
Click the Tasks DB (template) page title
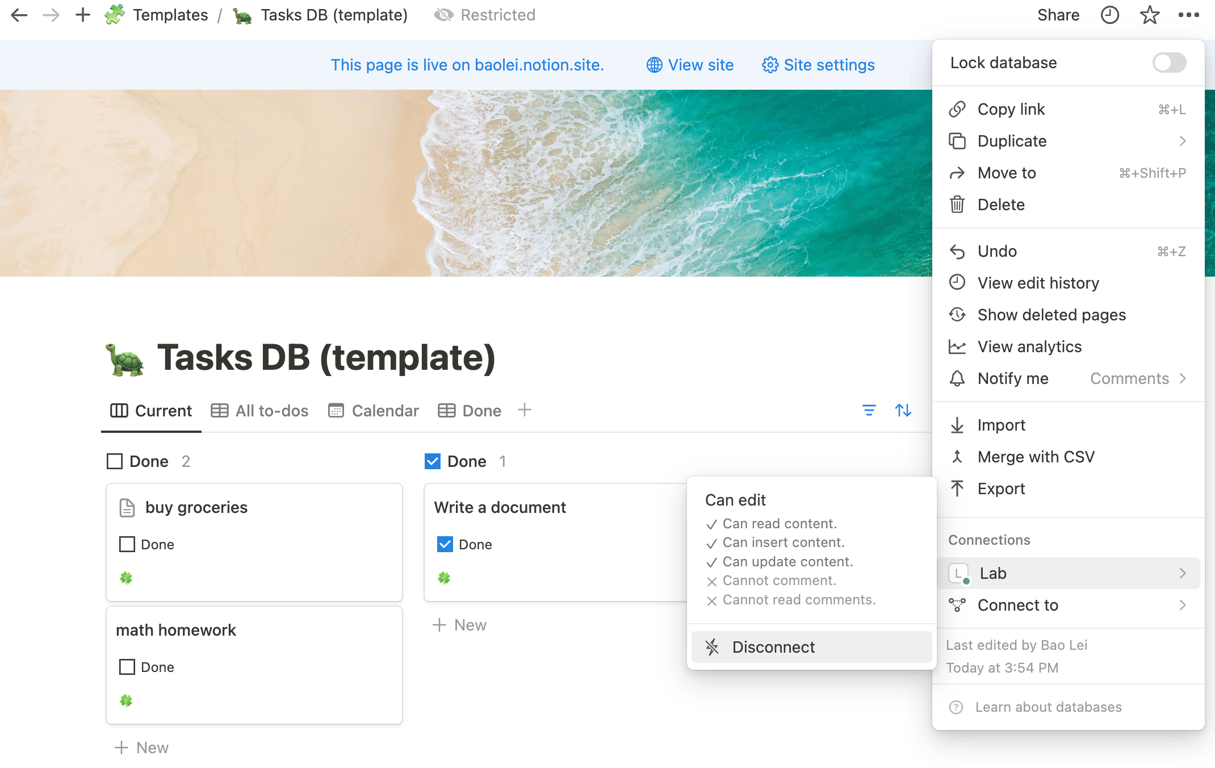coord(326,358)
